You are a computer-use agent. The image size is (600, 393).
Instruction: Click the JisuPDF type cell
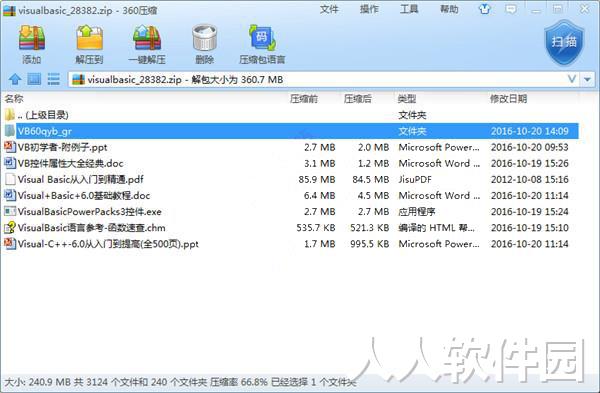click(415, 179)
